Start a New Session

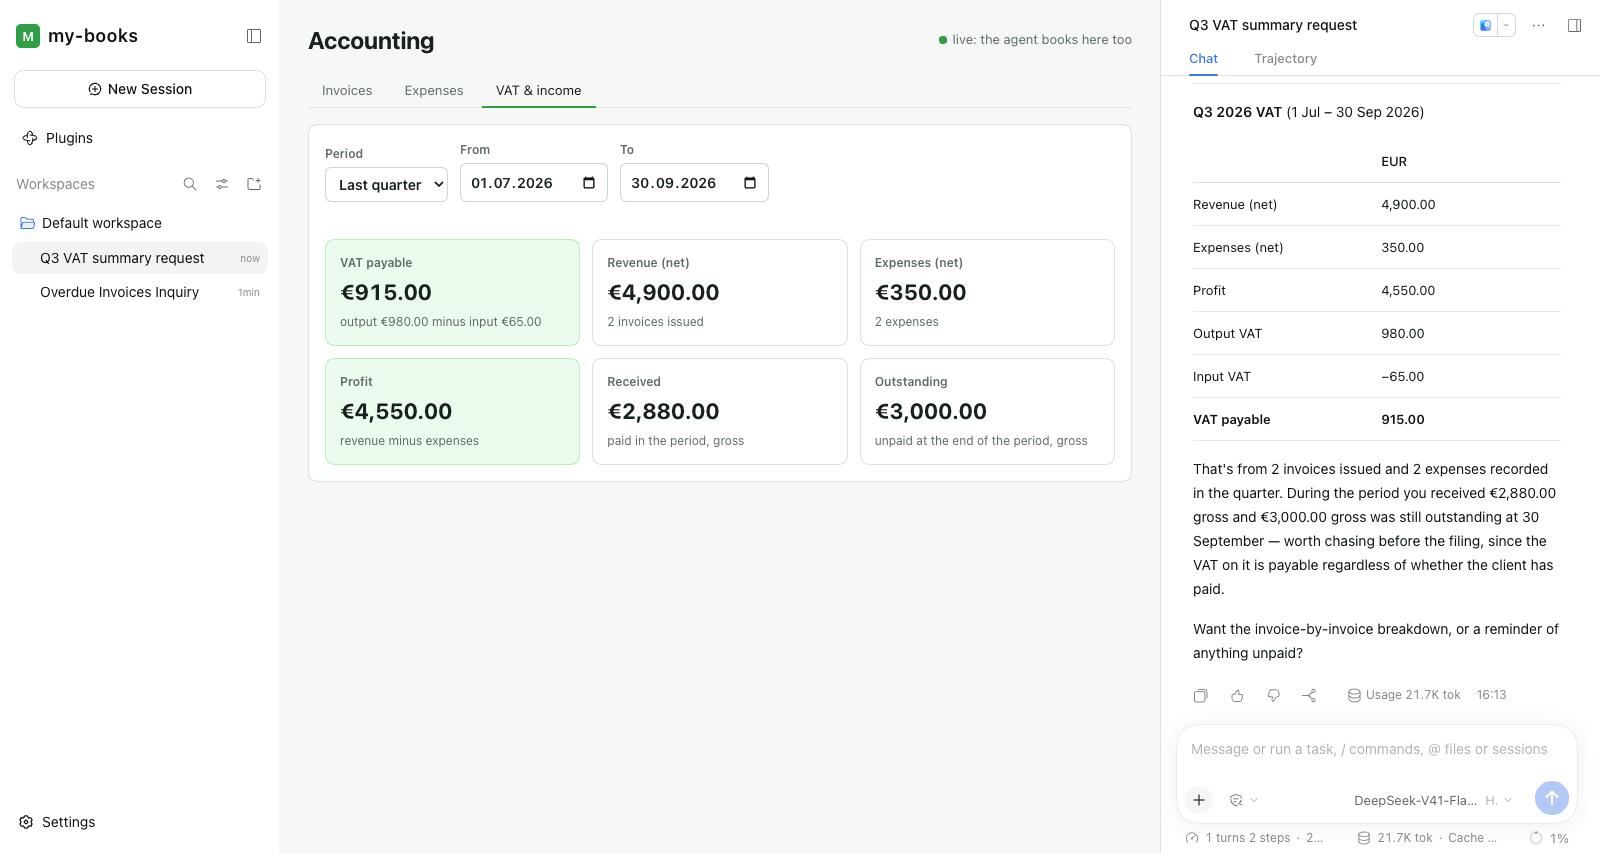[140, 89]
